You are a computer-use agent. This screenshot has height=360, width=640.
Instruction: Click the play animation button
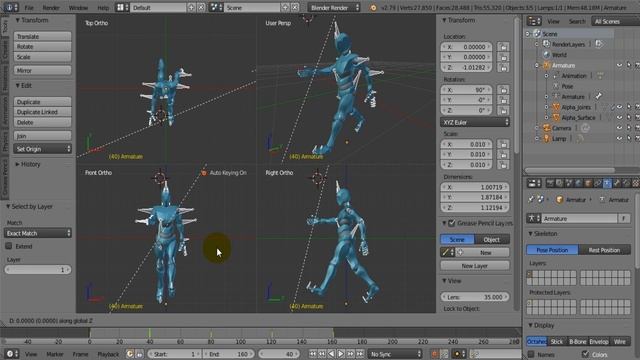point(341,354)
